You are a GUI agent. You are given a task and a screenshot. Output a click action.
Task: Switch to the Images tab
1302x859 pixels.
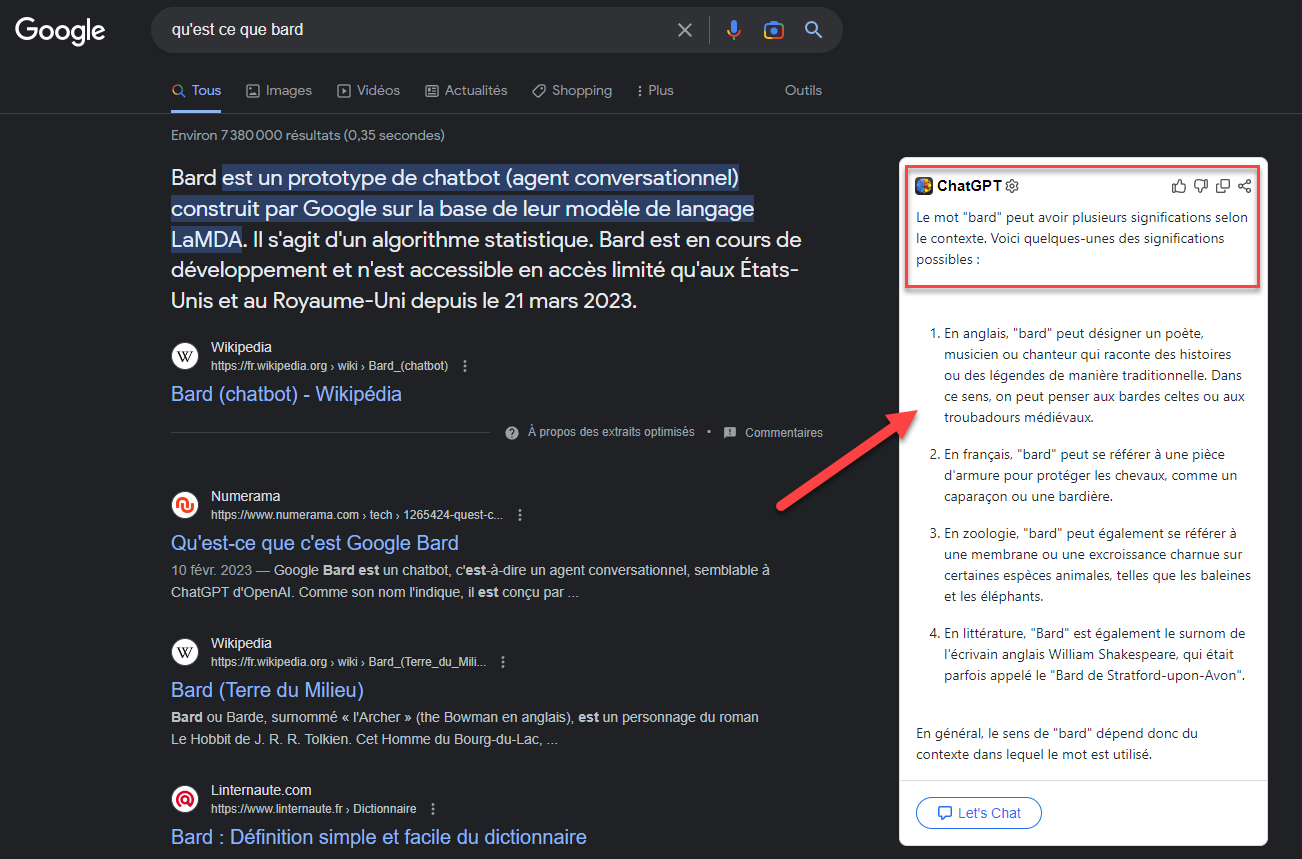(x=279, y=90)
